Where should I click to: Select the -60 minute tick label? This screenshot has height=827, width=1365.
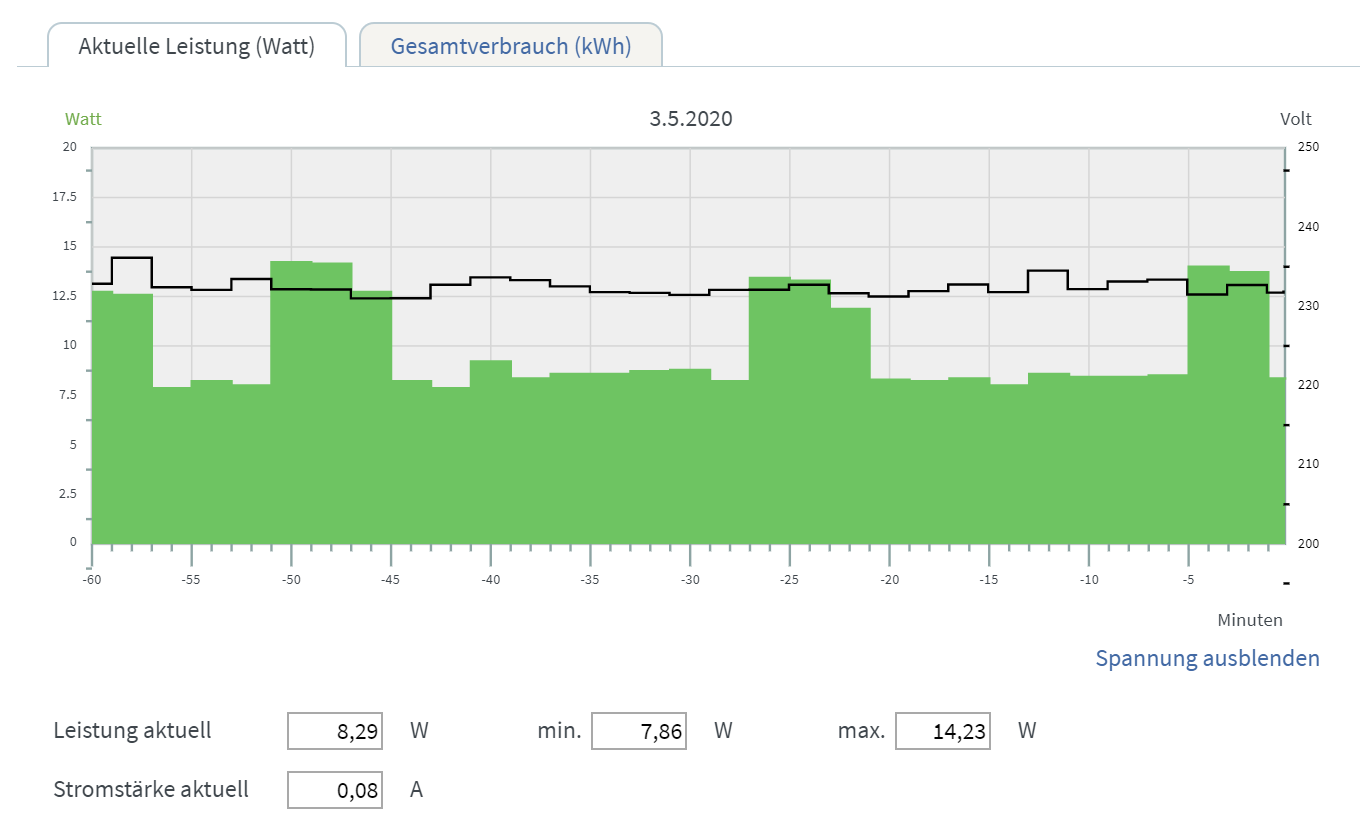tap(92, 580)
